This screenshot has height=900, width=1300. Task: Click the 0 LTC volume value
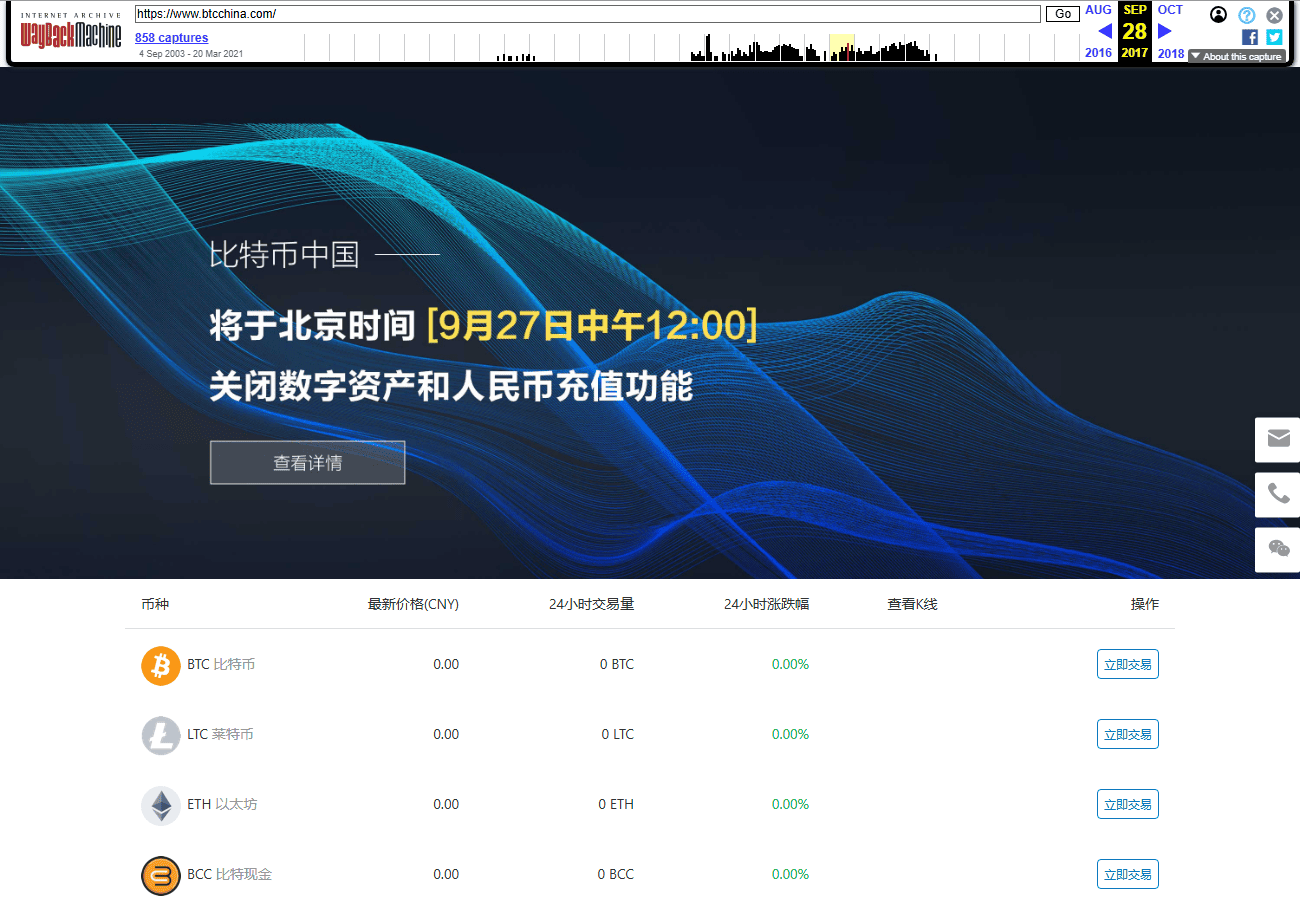click(618, 734)
